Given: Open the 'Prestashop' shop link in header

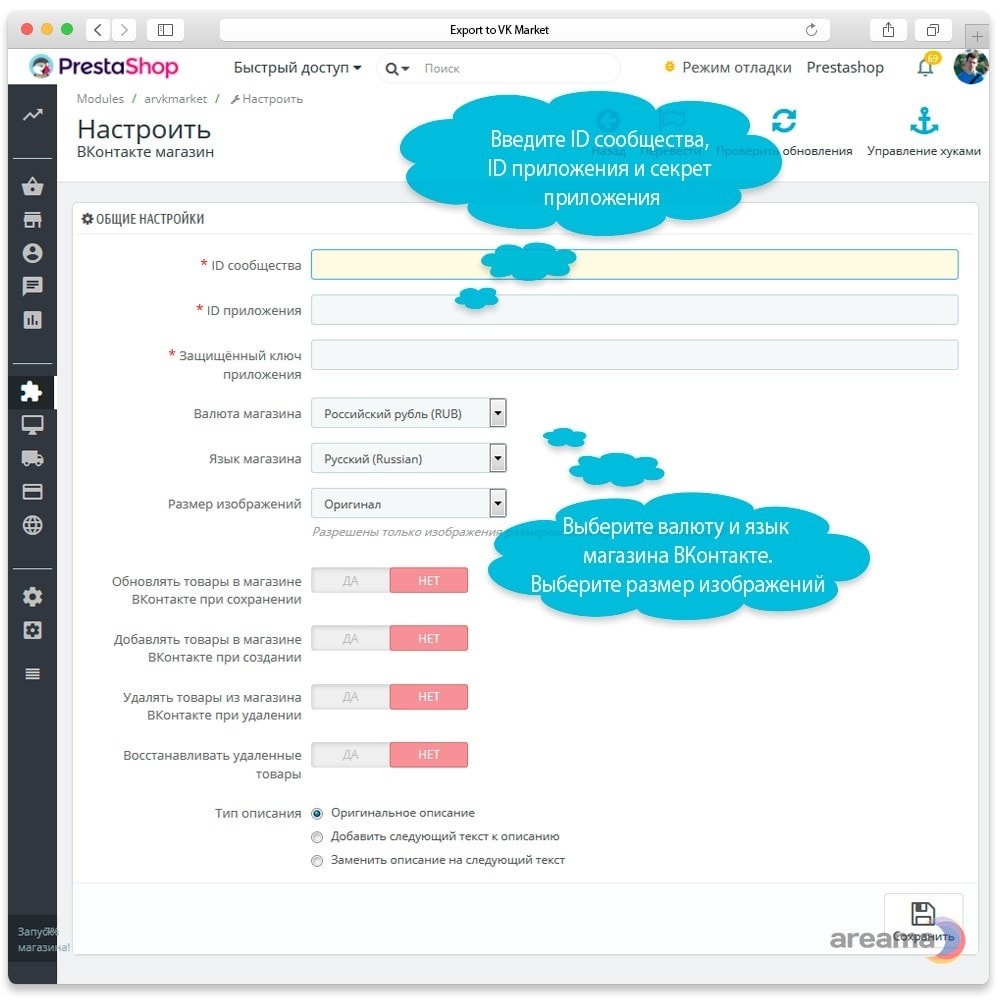Looking at the screenshot, I should 845,68.
